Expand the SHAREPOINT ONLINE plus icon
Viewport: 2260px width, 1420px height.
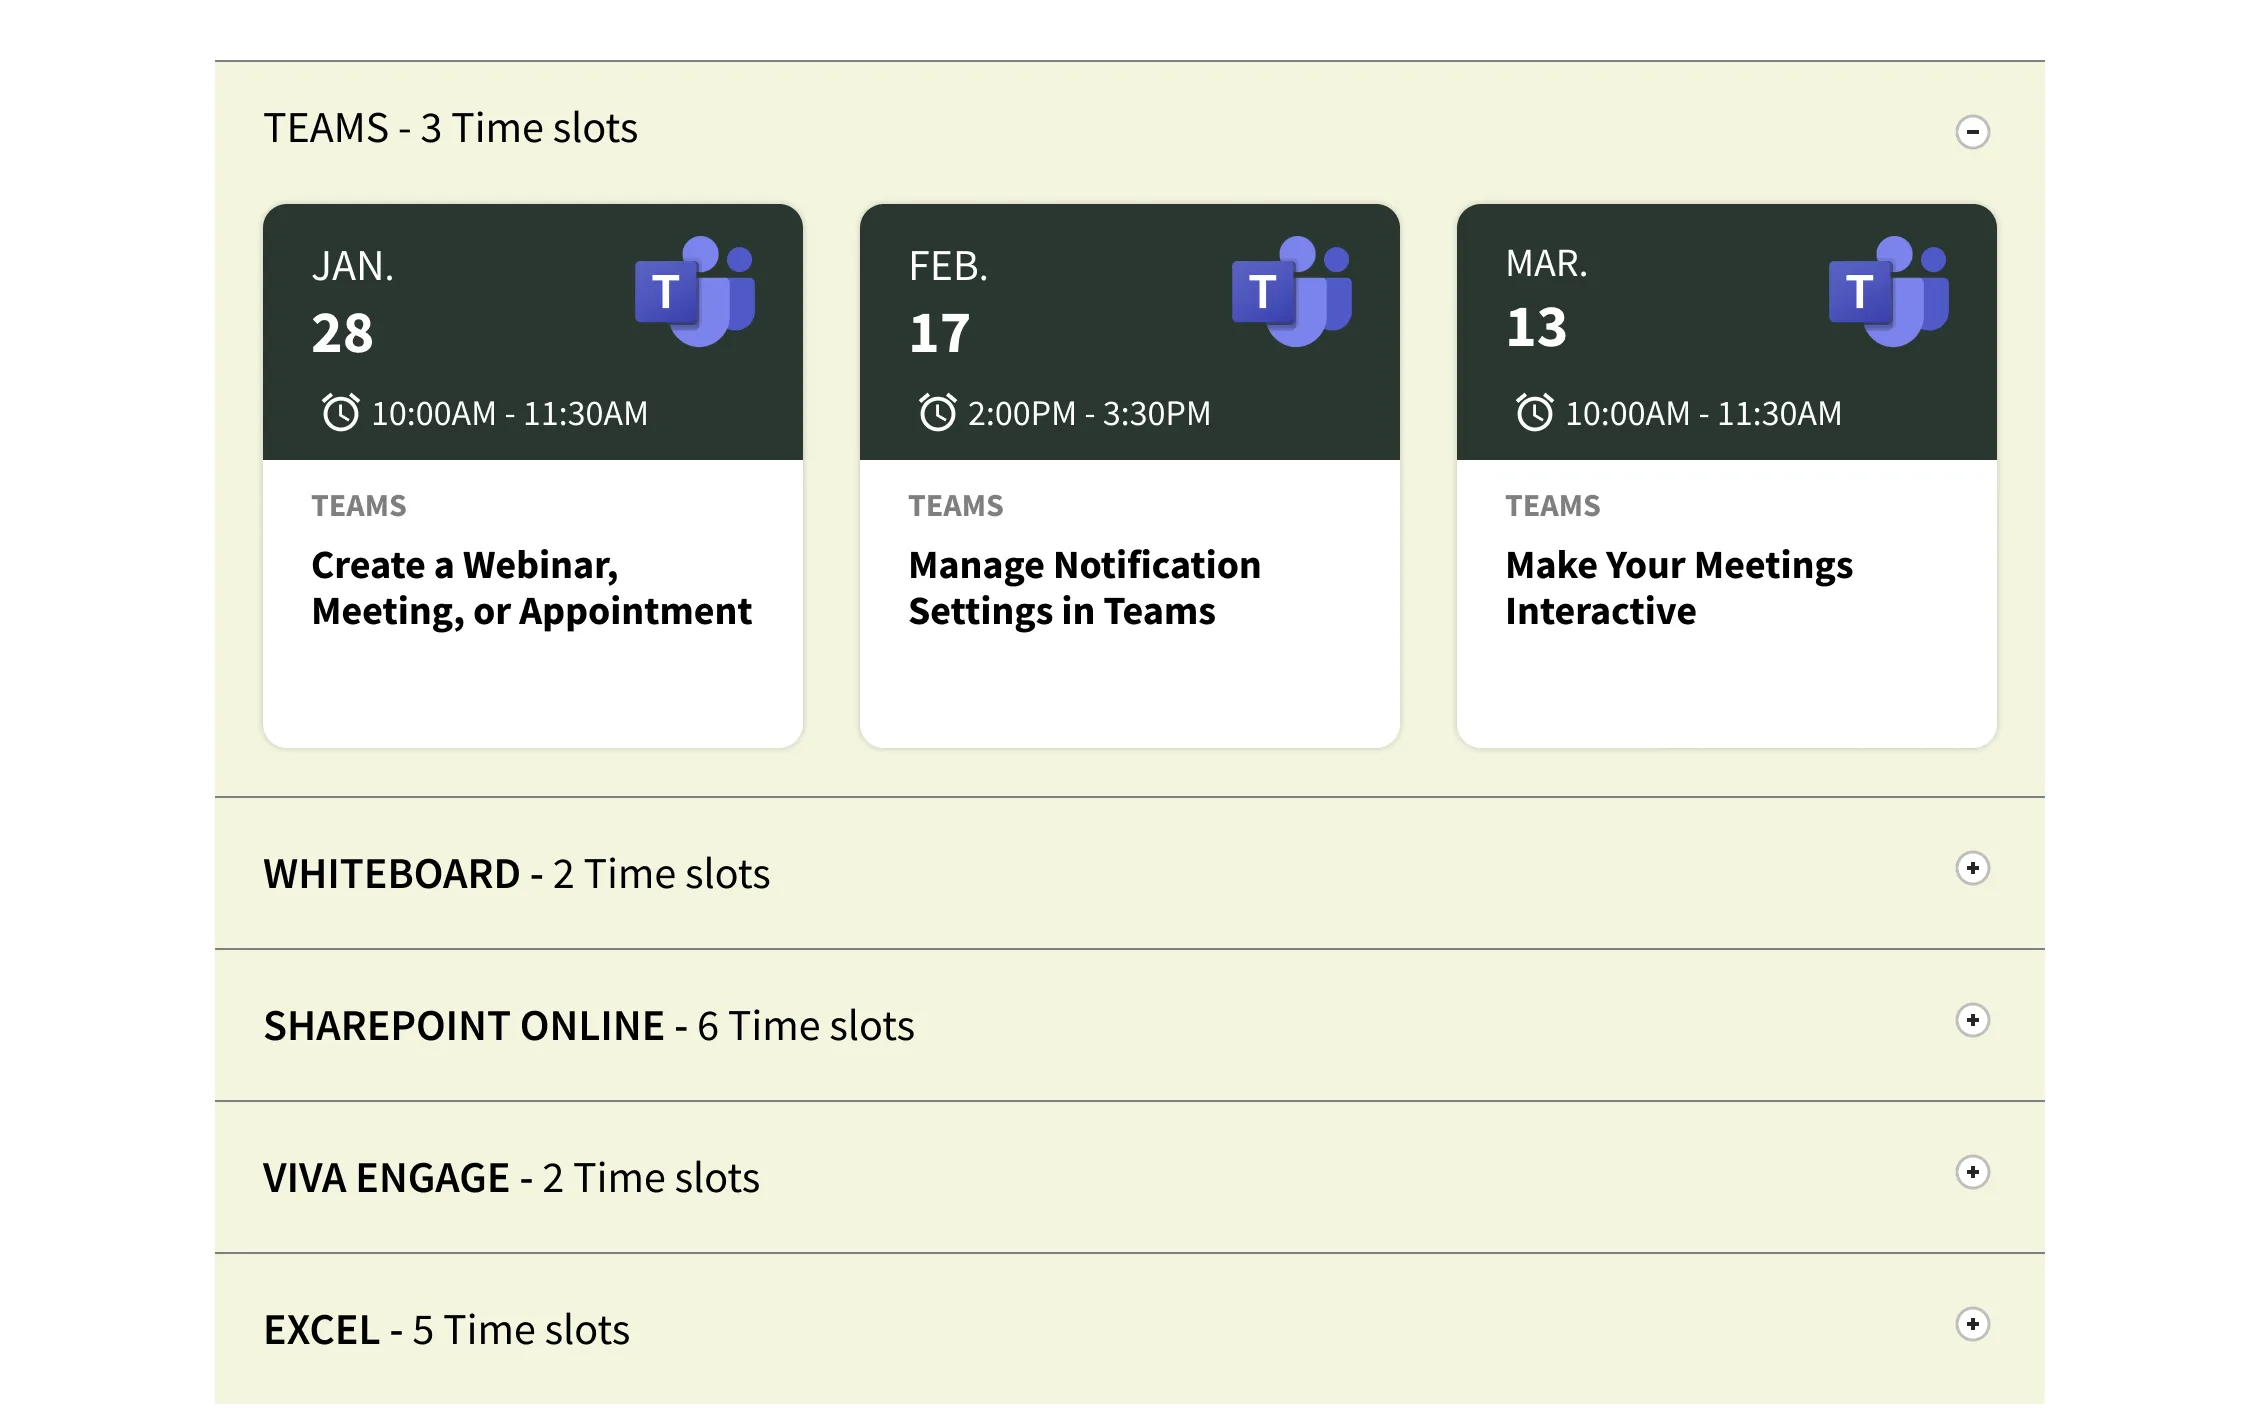1972,1020
